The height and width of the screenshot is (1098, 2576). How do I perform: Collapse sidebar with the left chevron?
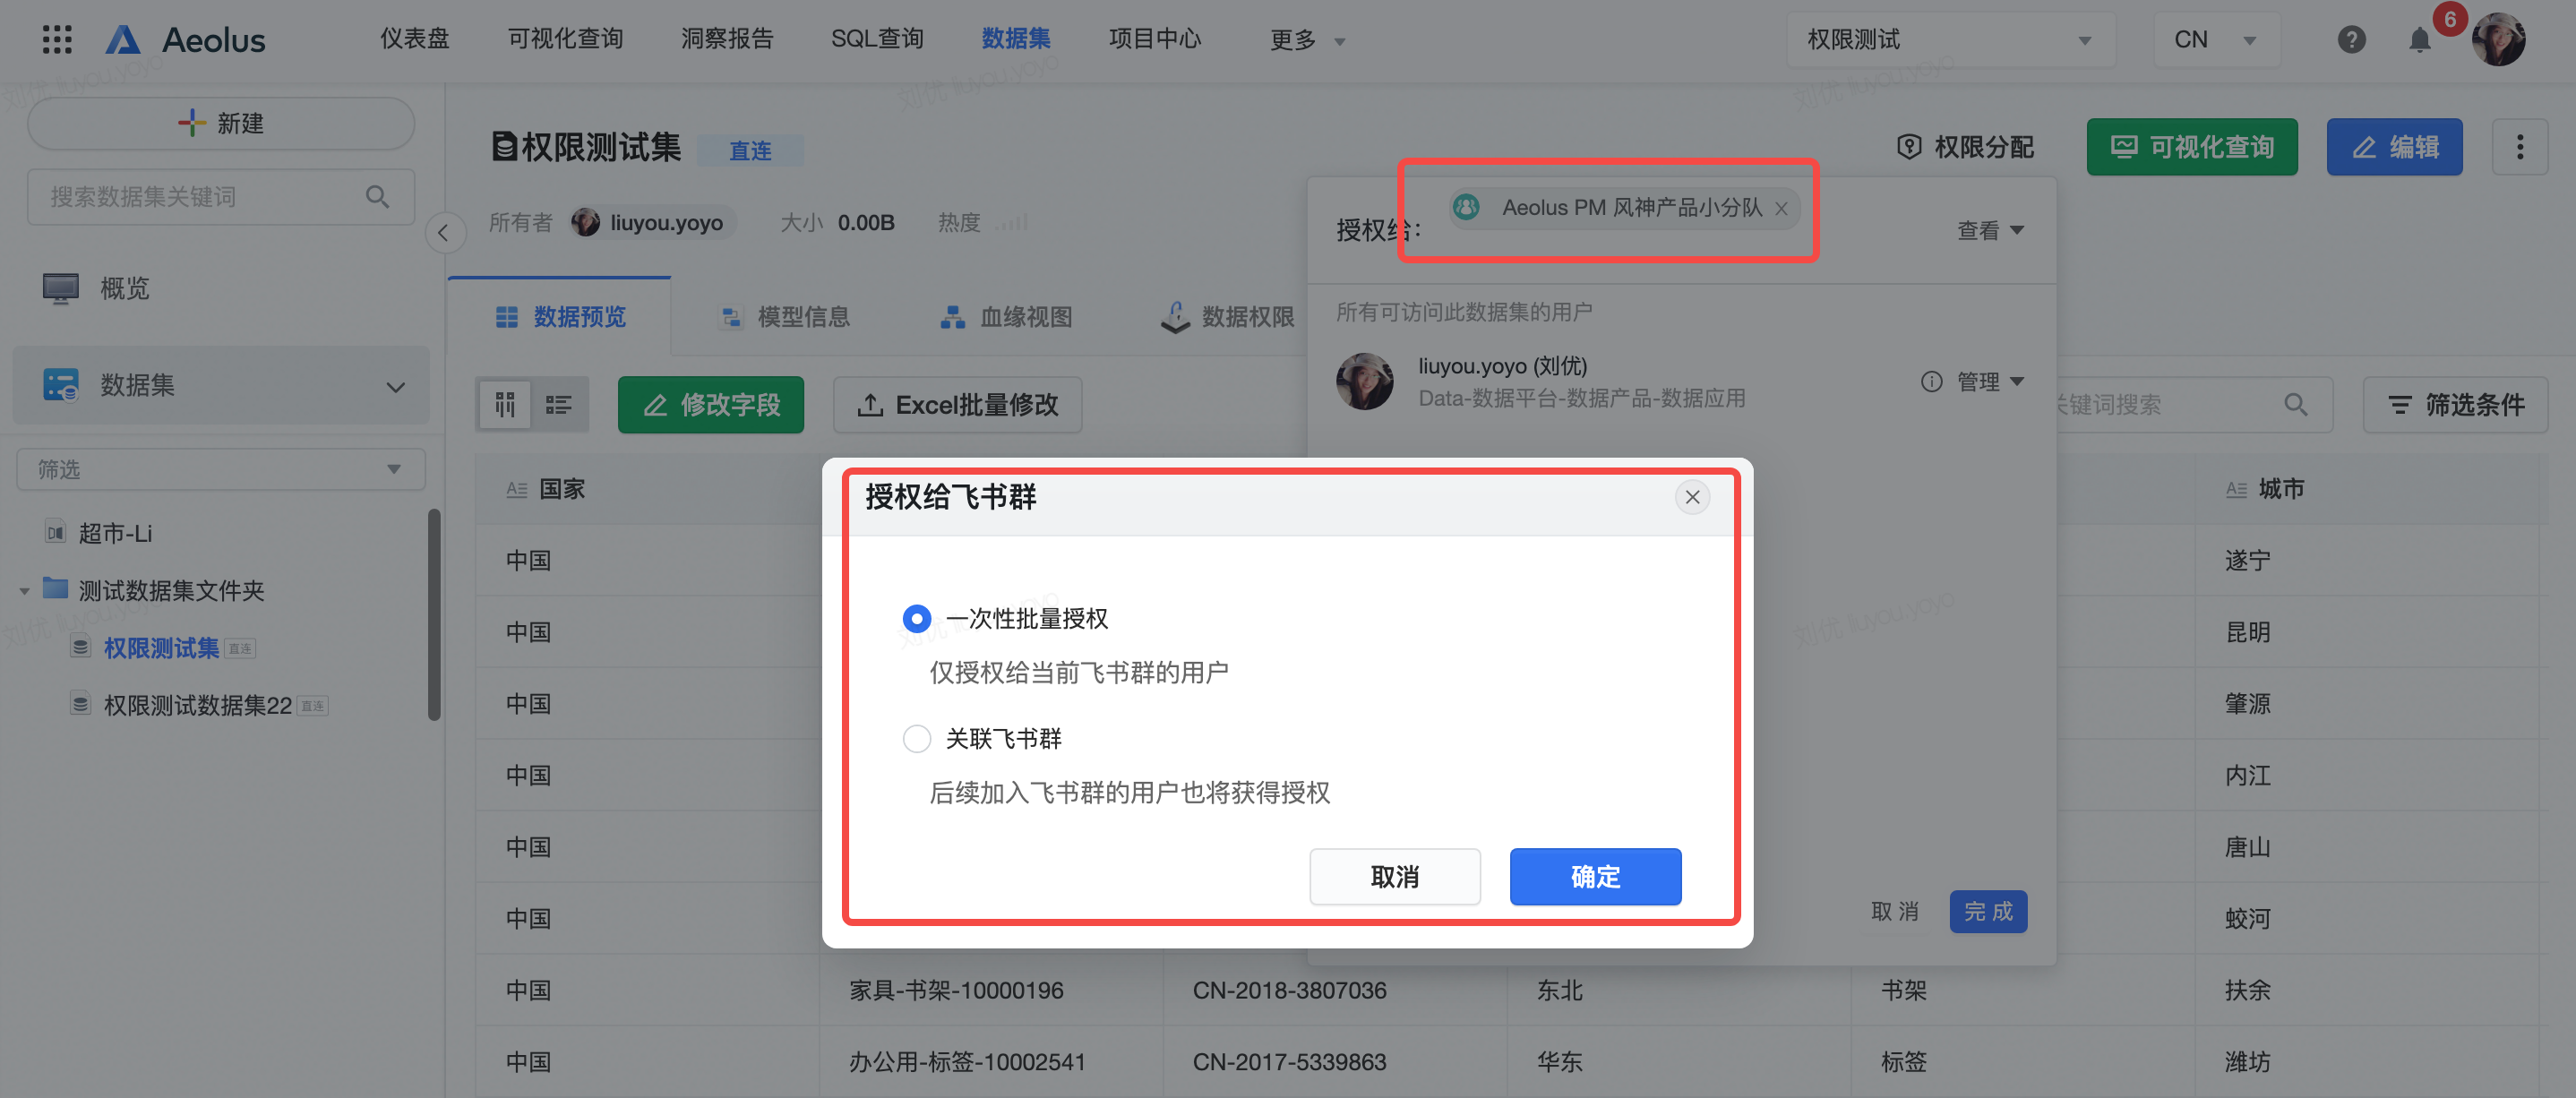[444, 233]
